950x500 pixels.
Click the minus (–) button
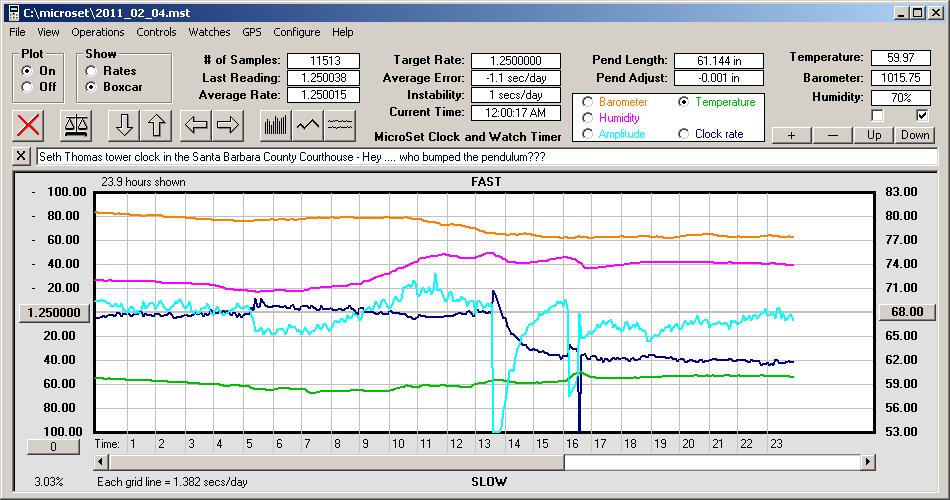click(x=832, y=135)
